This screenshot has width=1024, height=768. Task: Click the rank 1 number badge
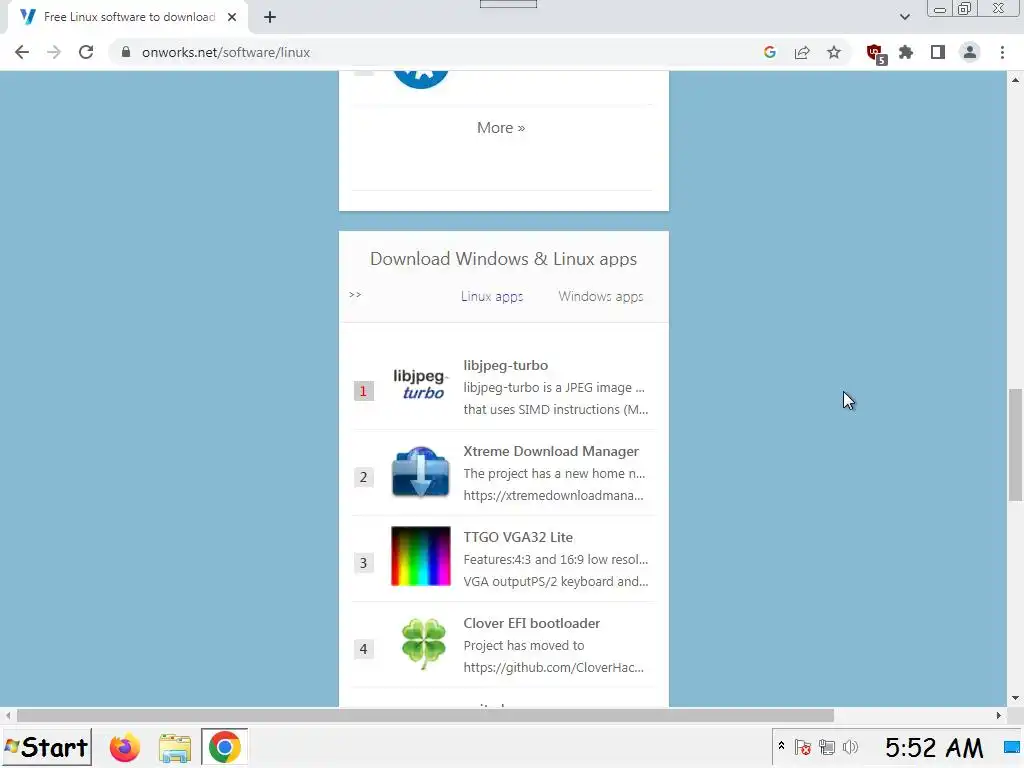coord(364,391)
